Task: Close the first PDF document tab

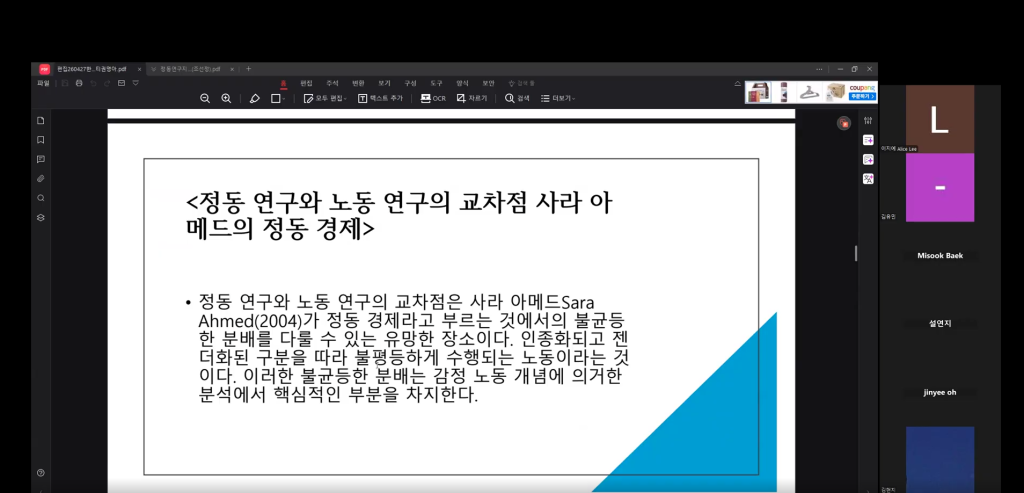Action: 139,69
